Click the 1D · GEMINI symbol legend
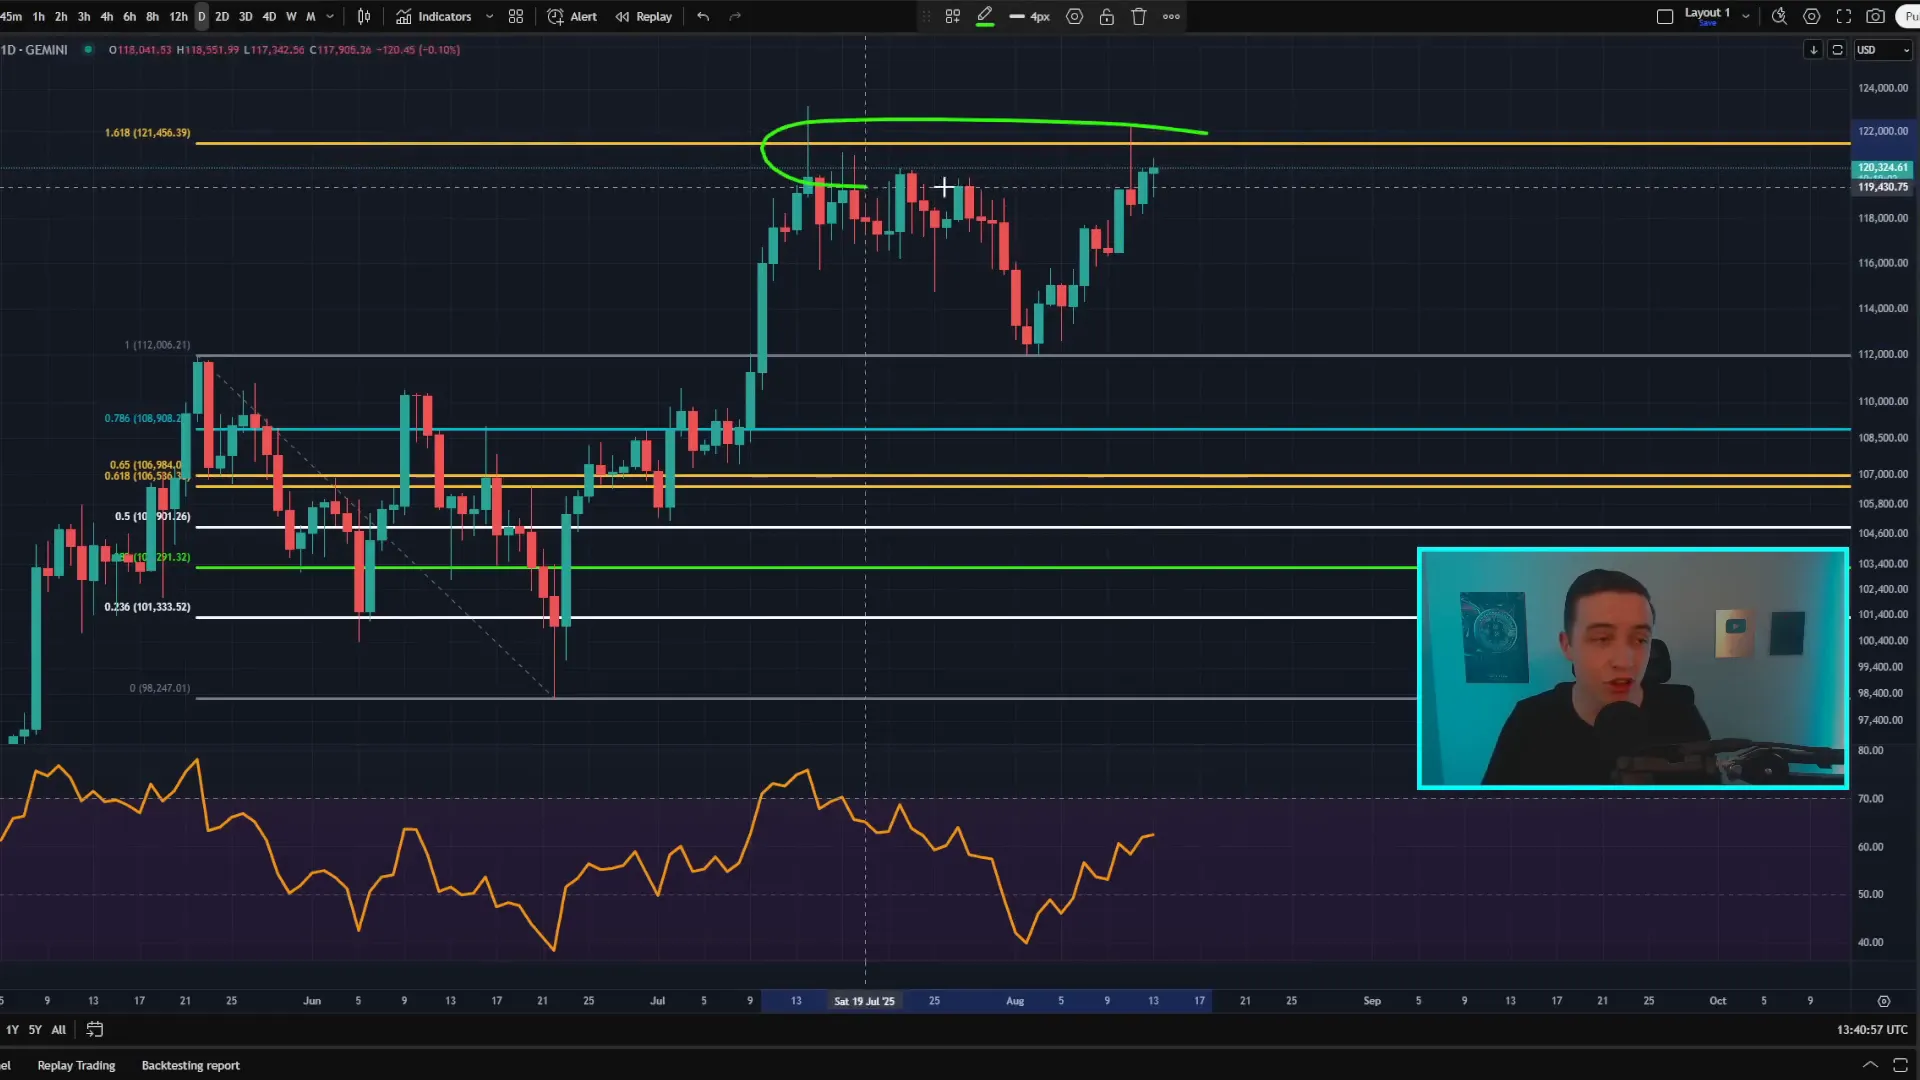The image size is (1920, 1080). tap(35, 50)
